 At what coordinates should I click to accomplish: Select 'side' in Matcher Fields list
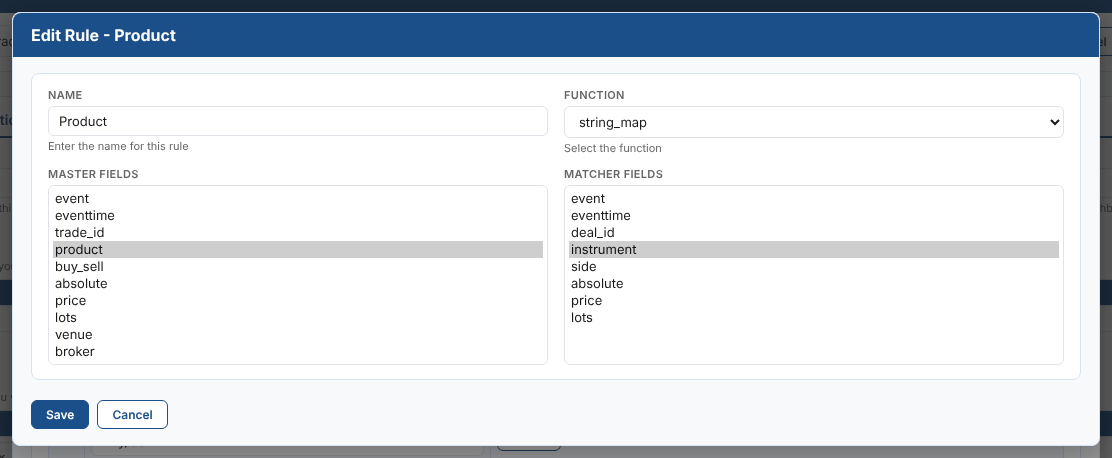tap(813, 267)
